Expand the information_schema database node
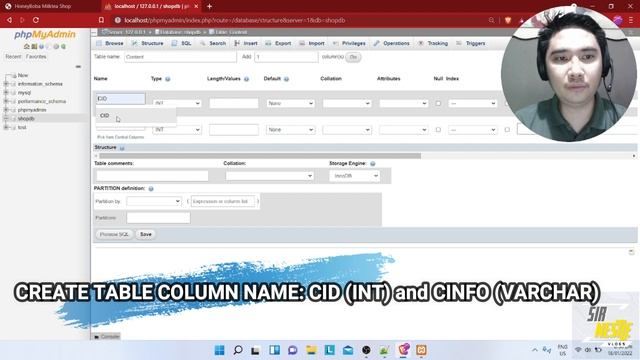This screenshot has height=360, width=640. [6, 84]
